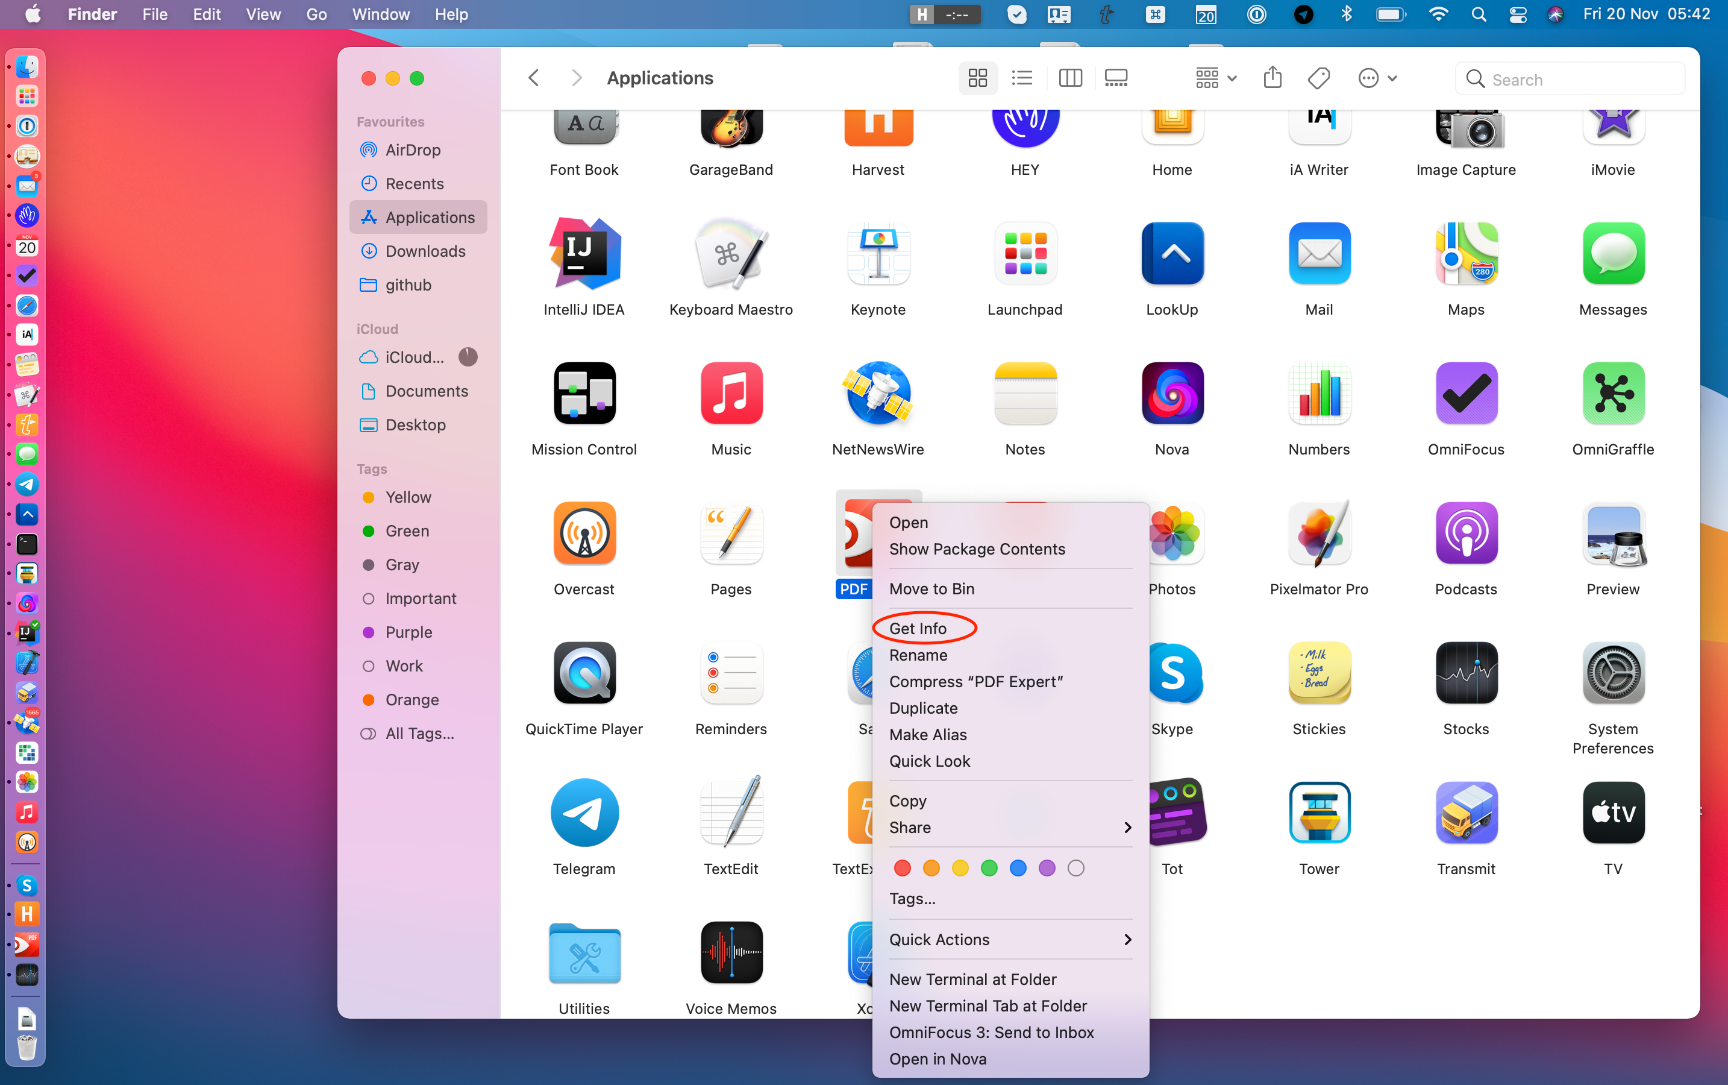Select the Launchpad app icon
The image size is (1728, 1085).
(1025, 254)
